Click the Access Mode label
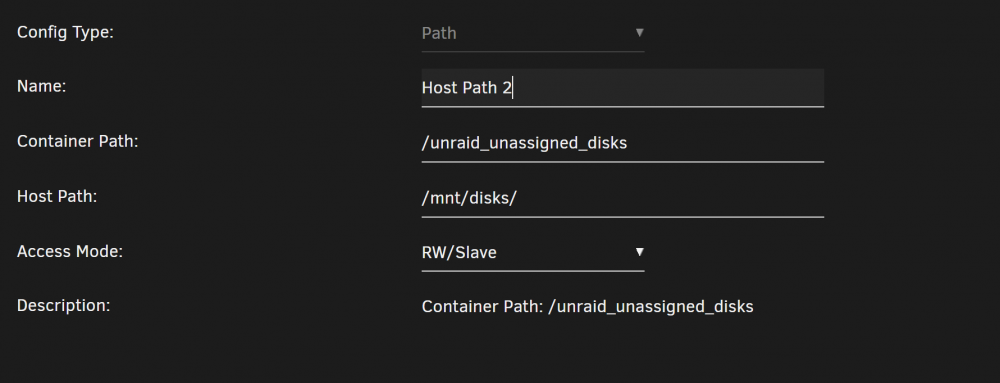Screen dimensions: 1000x383 (x=70, y=251)
